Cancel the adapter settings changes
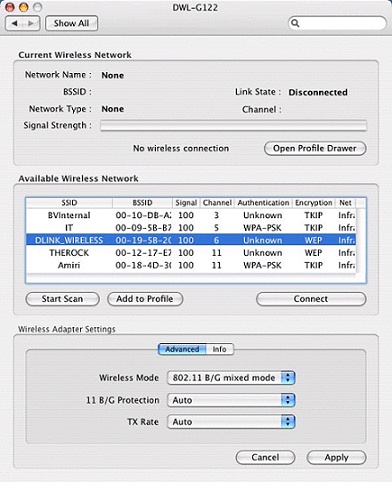This screenshot has width=392, height=482. (265, 457)
